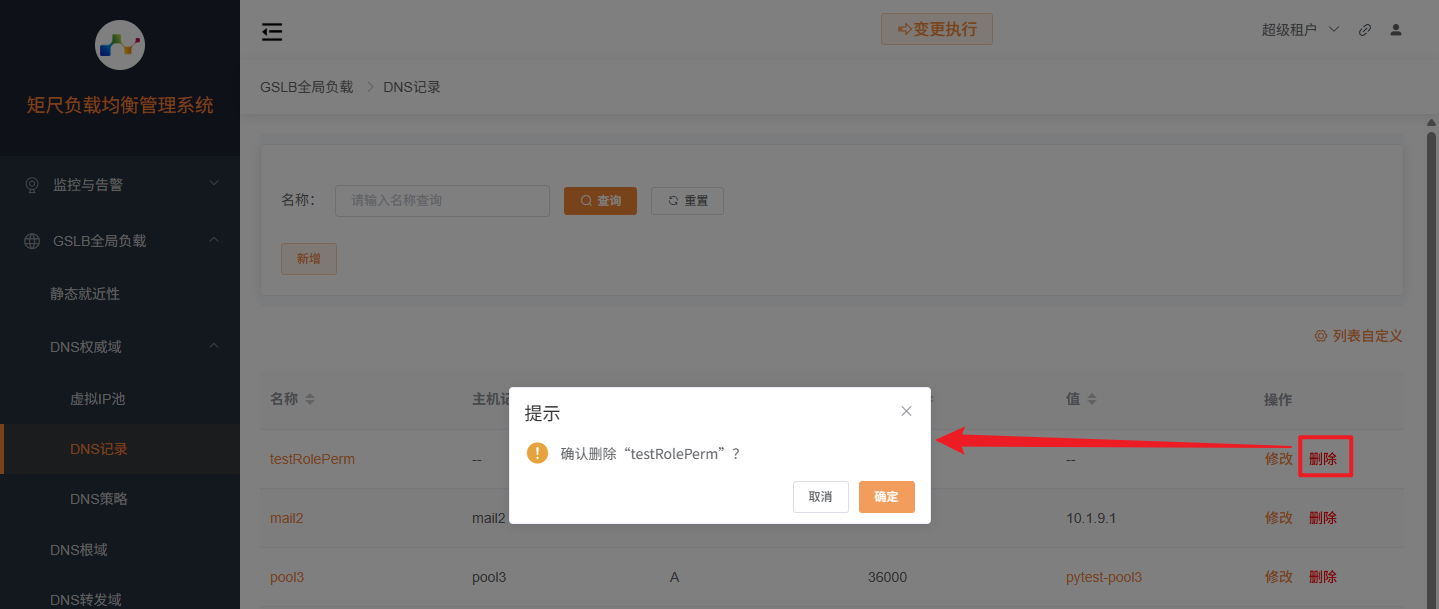
Task: Open the pytest-pool3 value link
Action: [x=1104, y=577]
